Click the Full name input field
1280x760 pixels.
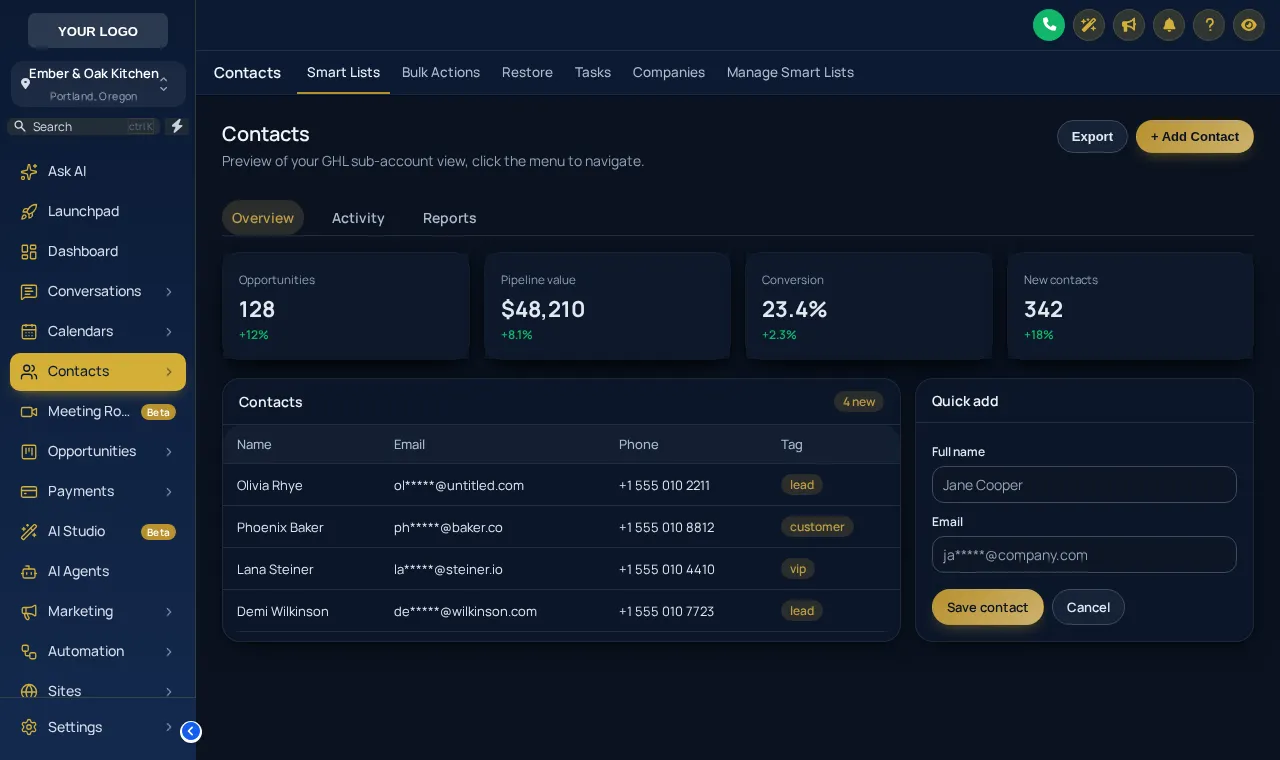(x=1084, y=485)
